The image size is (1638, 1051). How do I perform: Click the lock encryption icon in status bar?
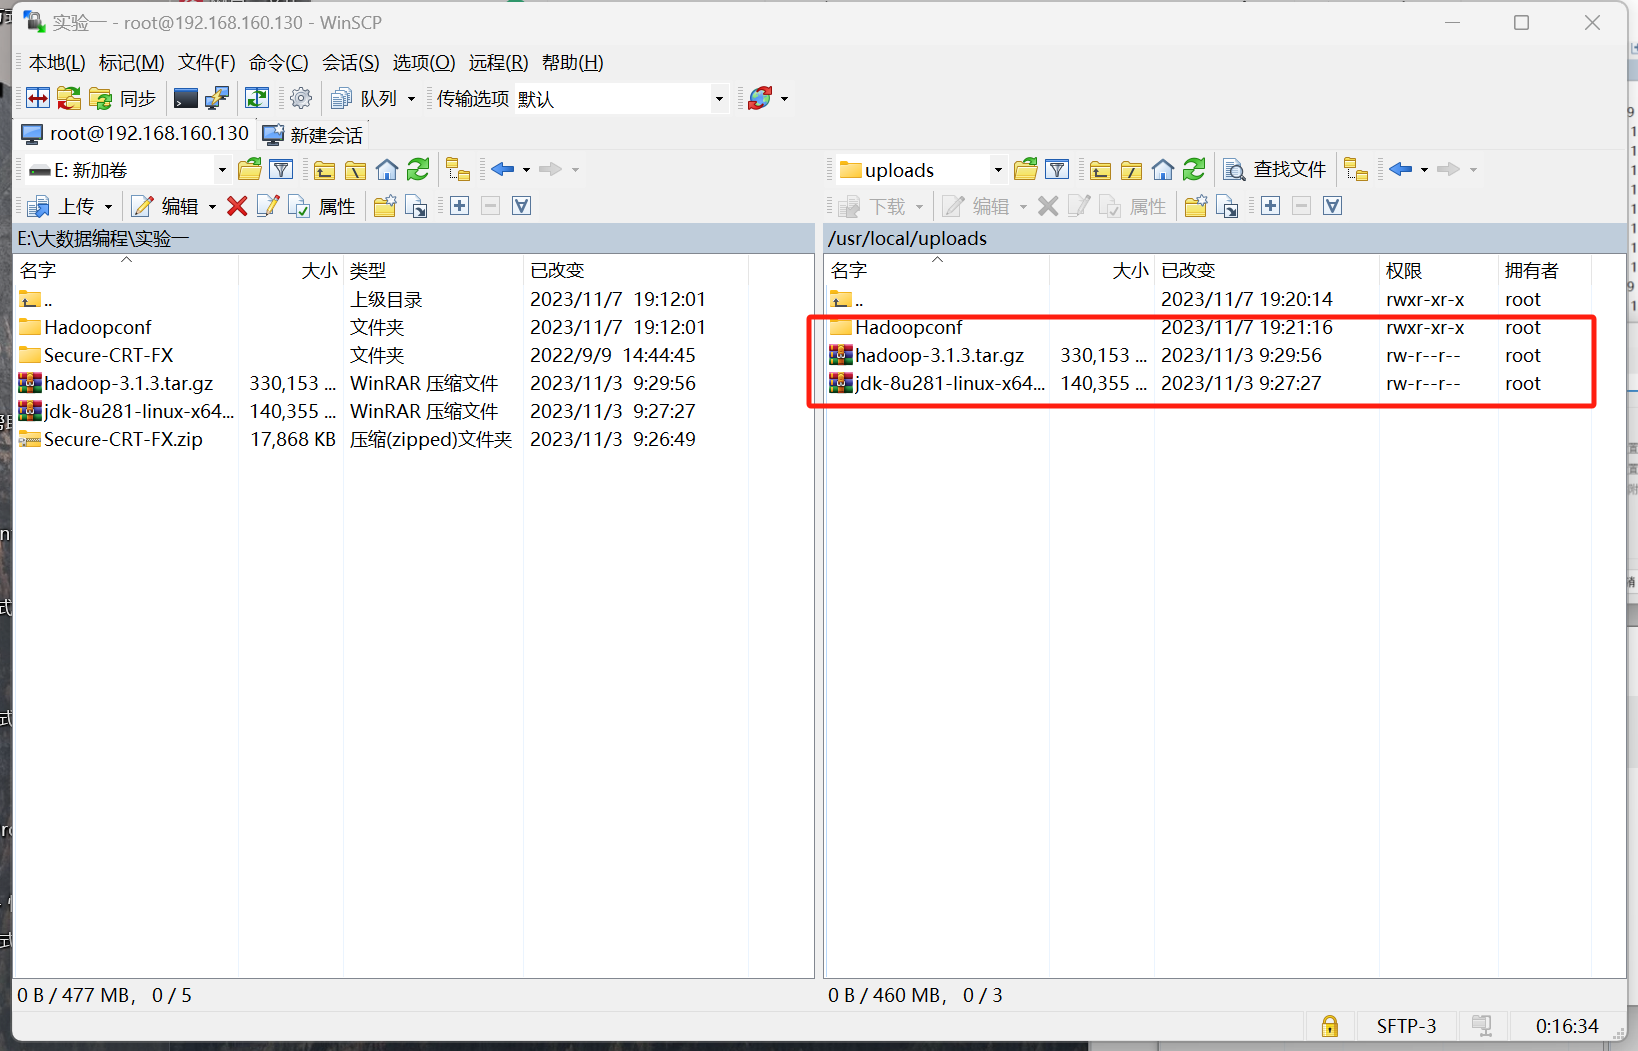1330,1026
